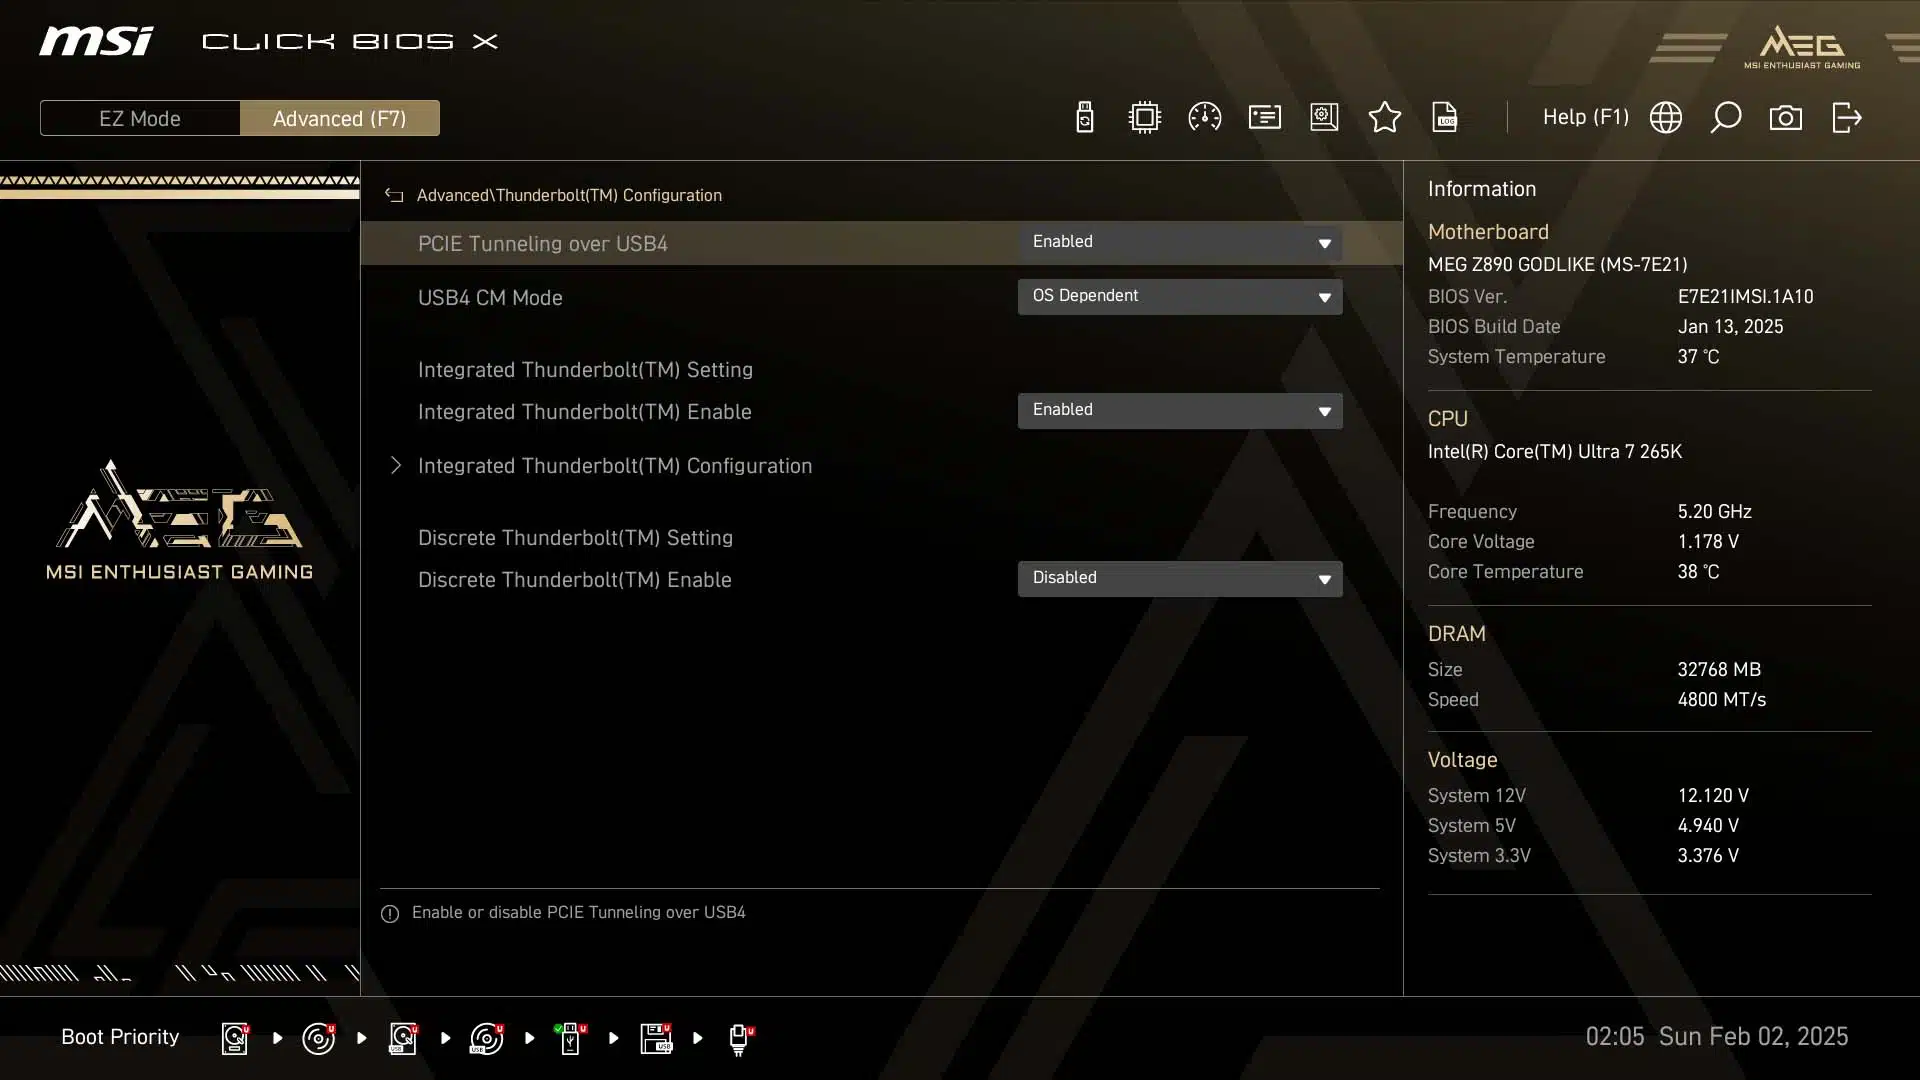Open the overclocking speedometer gauge icon
Viewport: 1920px width, 1080px height.
tap(1204, 118)
